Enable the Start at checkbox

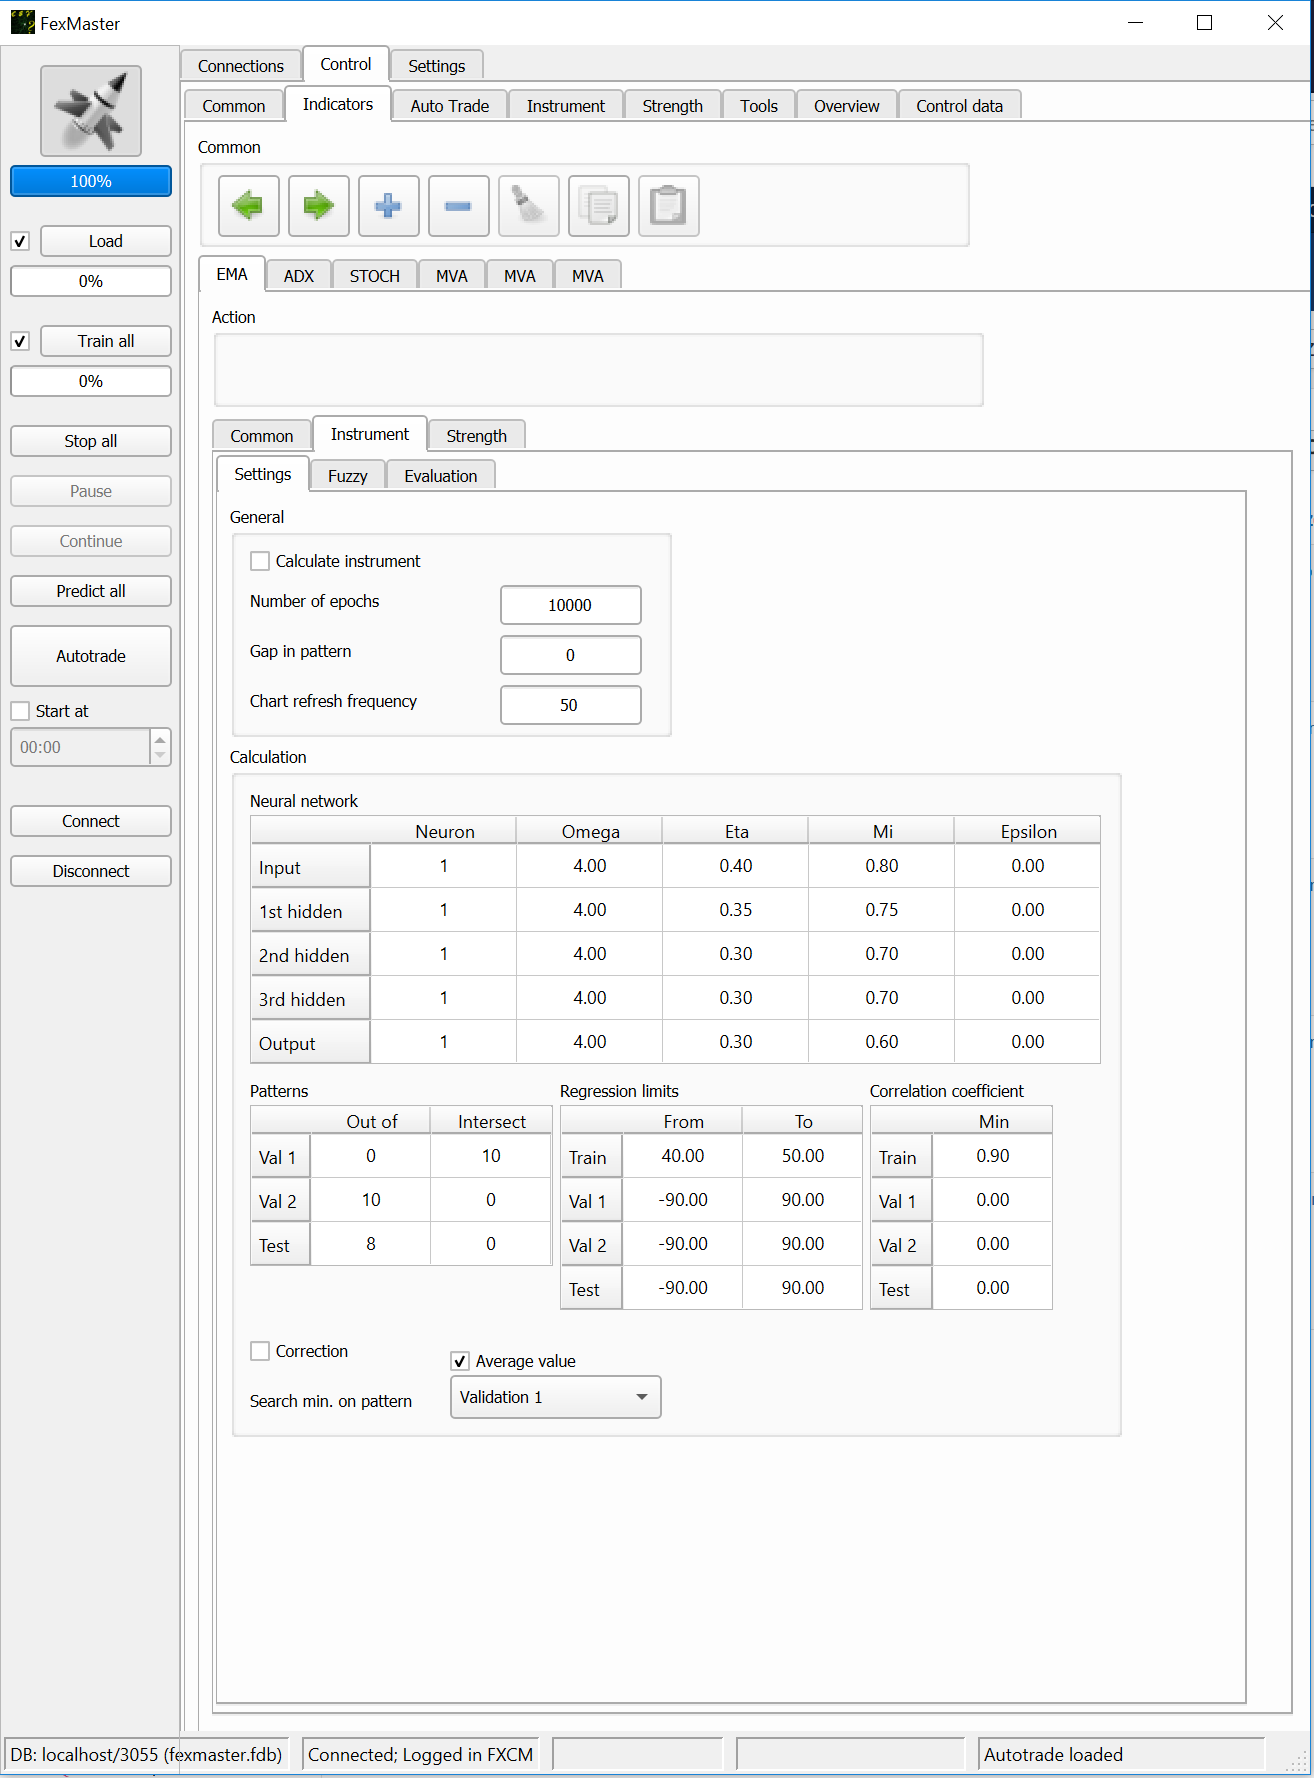[x=20, y=711]
